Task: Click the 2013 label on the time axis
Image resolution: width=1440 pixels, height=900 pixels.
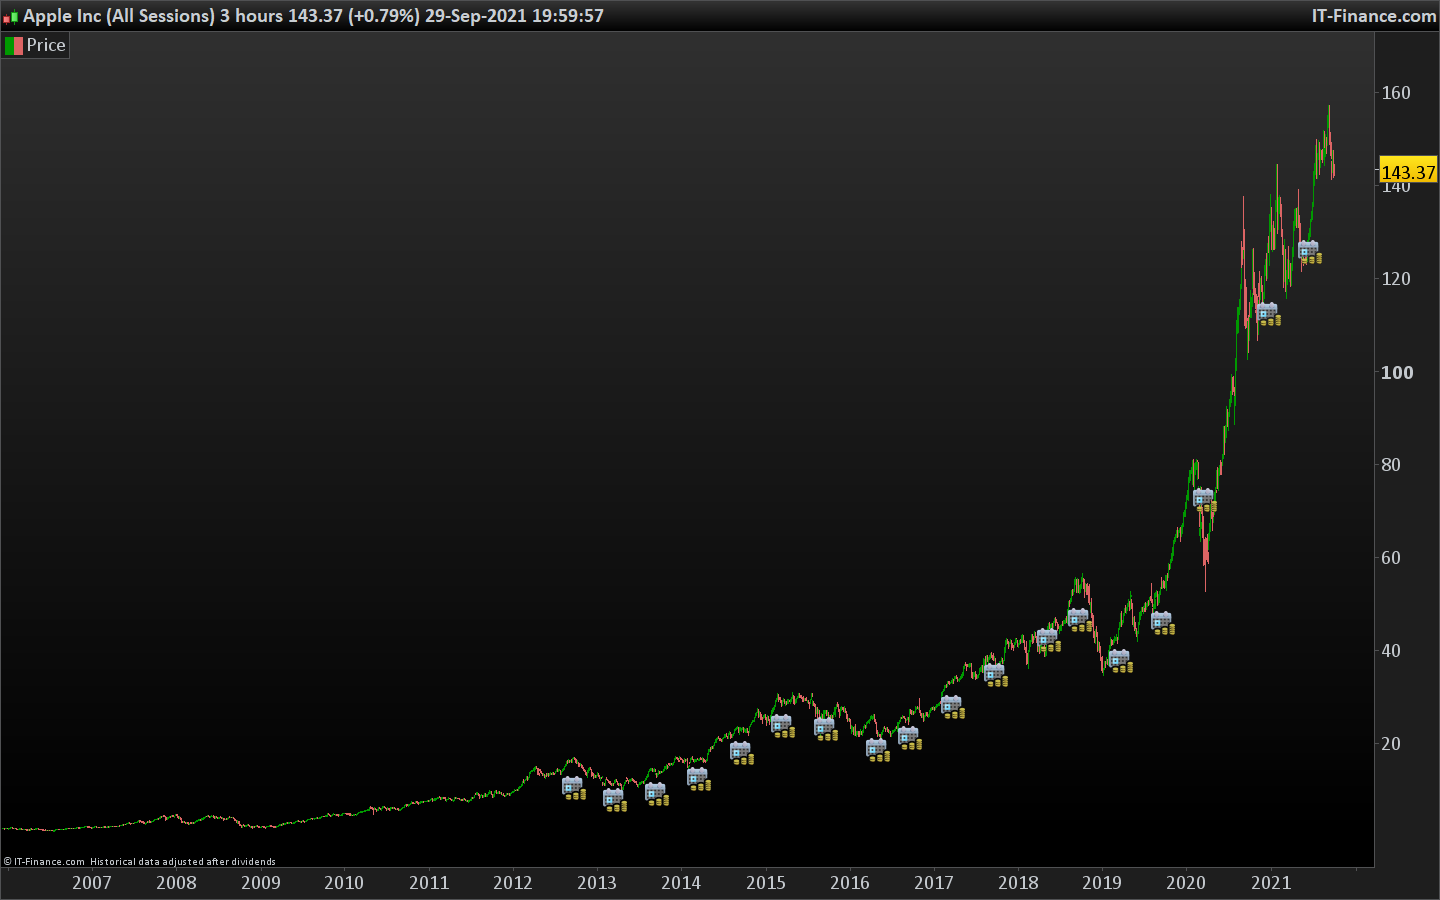Action: click(597, 883)
